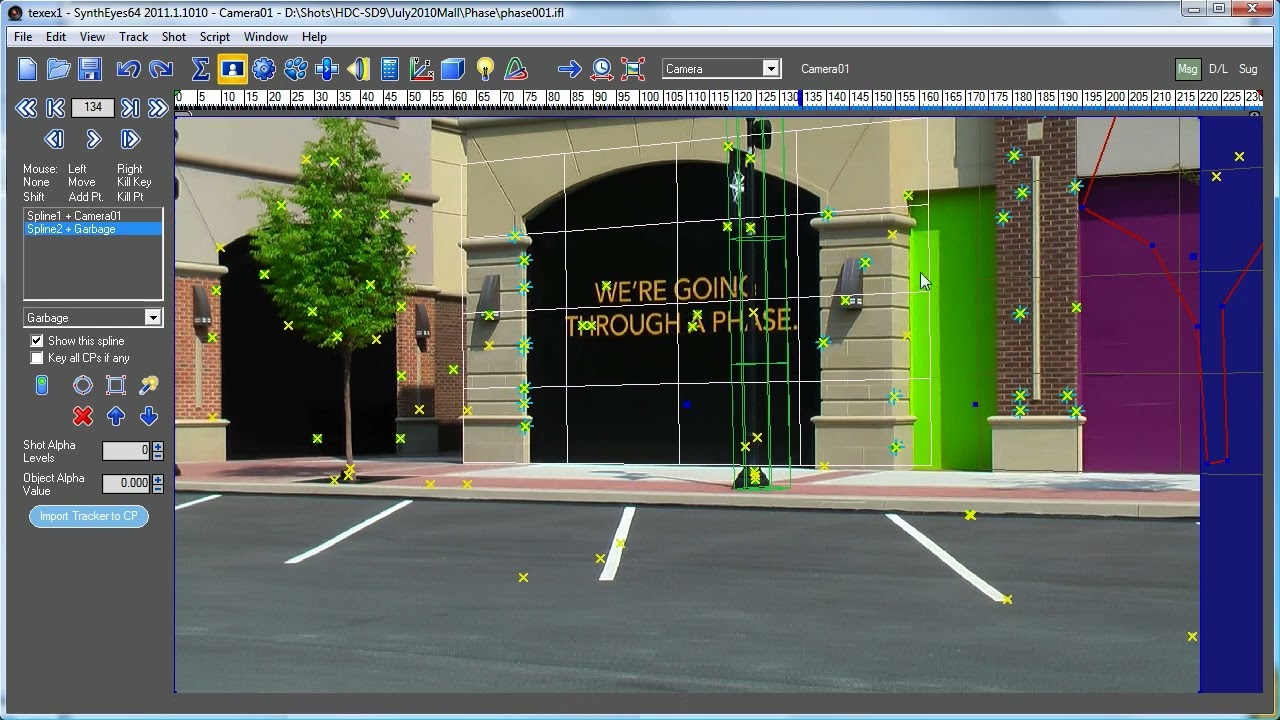The image size is (1280, 720).
Task: Open the Script menu
Action: [215, 37]
